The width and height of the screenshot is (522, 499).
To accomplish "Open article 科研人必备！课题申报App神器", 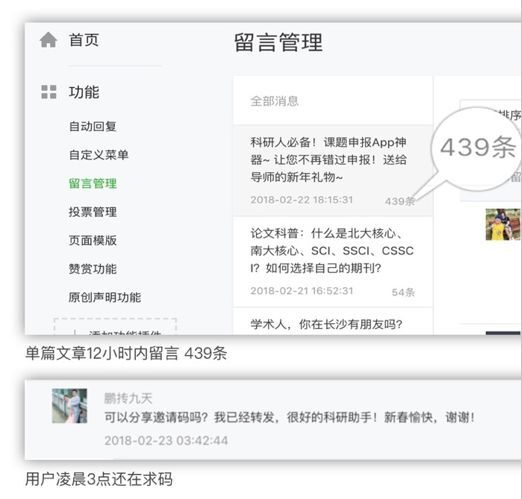I will [329, 160].
